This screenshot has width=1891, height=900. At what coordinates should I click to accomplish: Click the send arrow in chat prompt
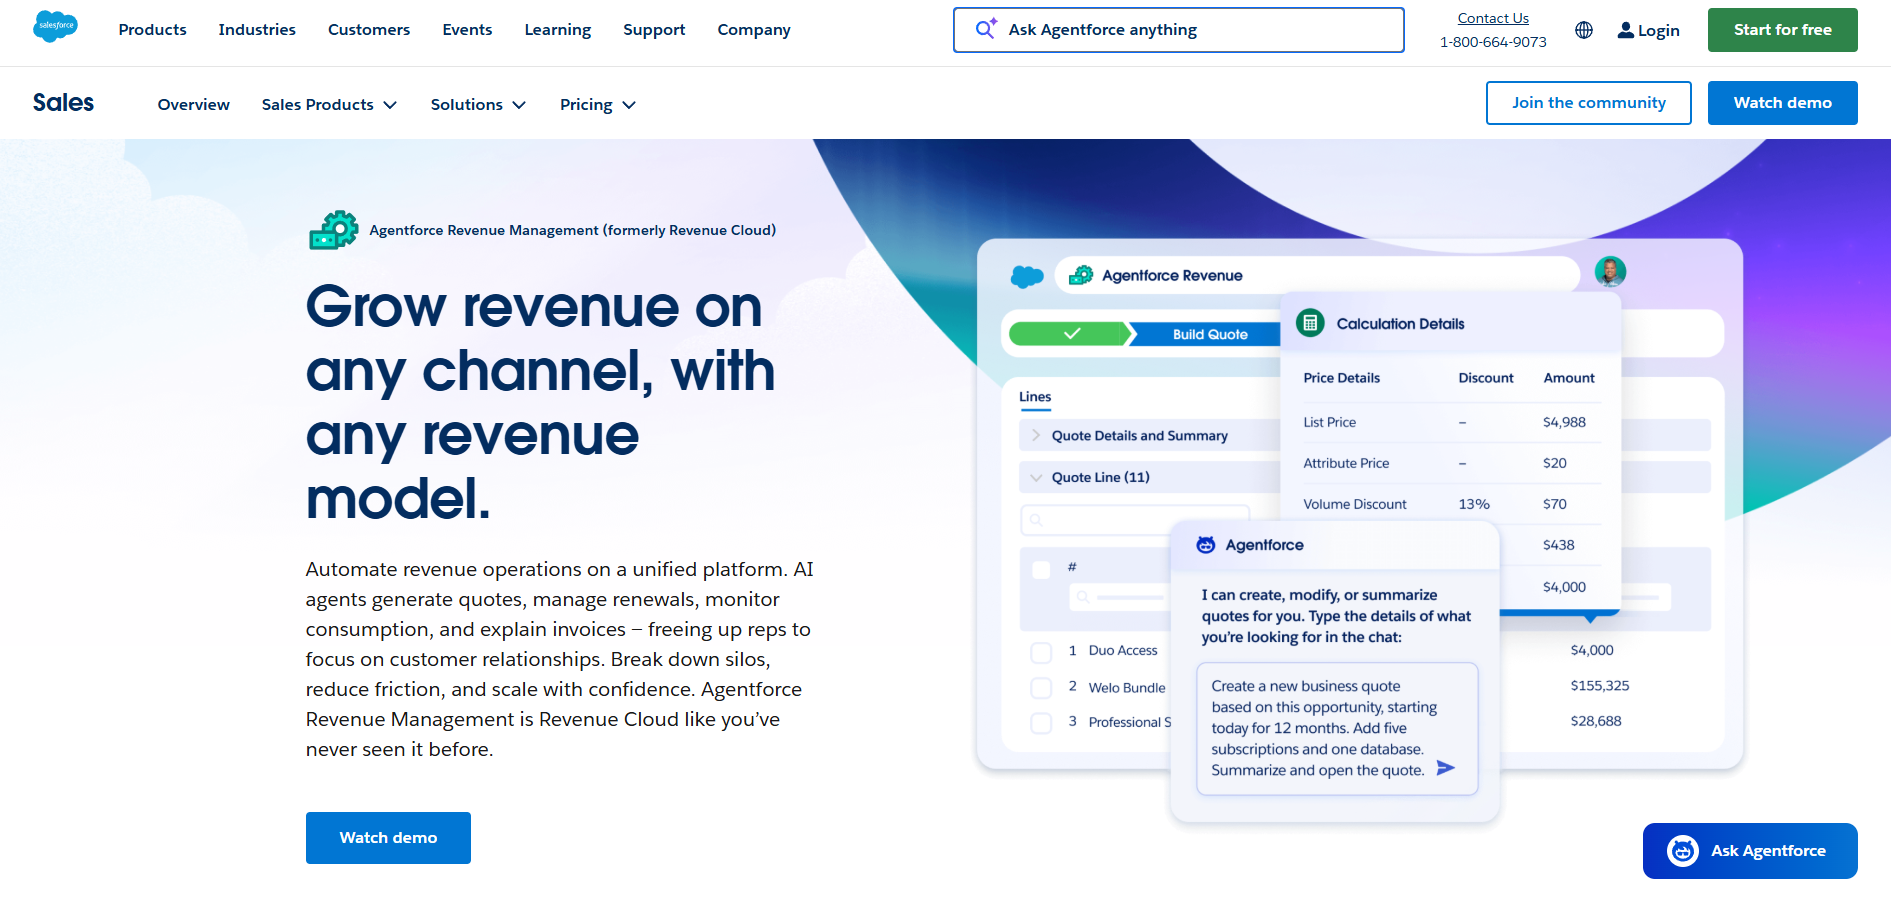pyautogui.click(x=1446, y=768)
